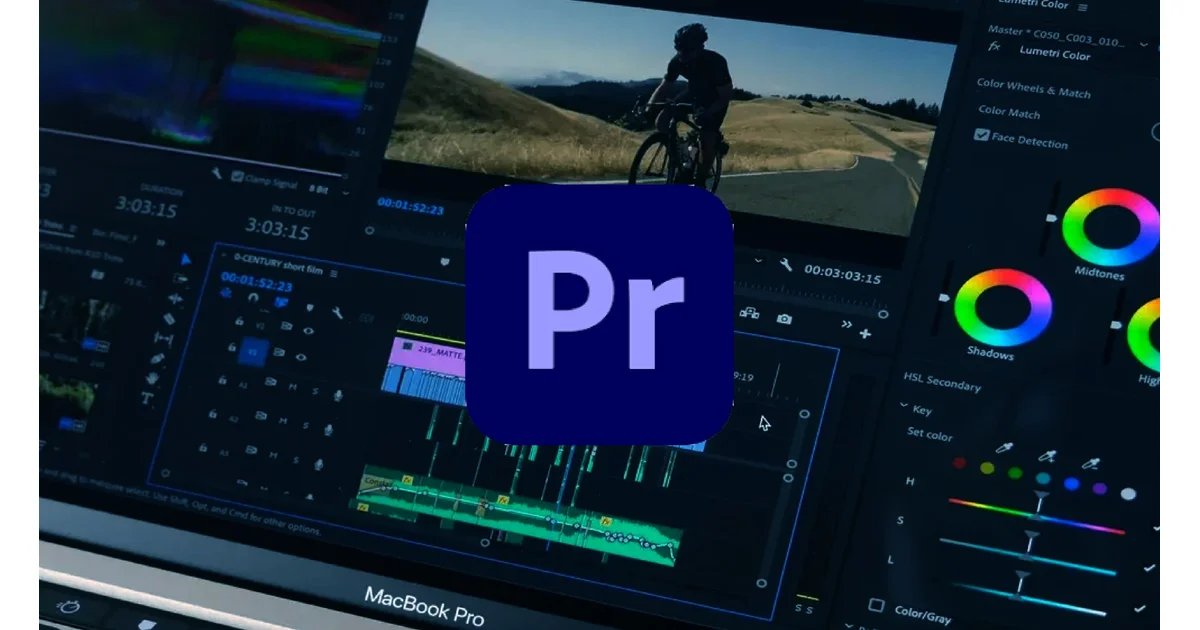Click the Shadows color wheel
The height and width of the screenshot is (630, 1200).
1003,307
